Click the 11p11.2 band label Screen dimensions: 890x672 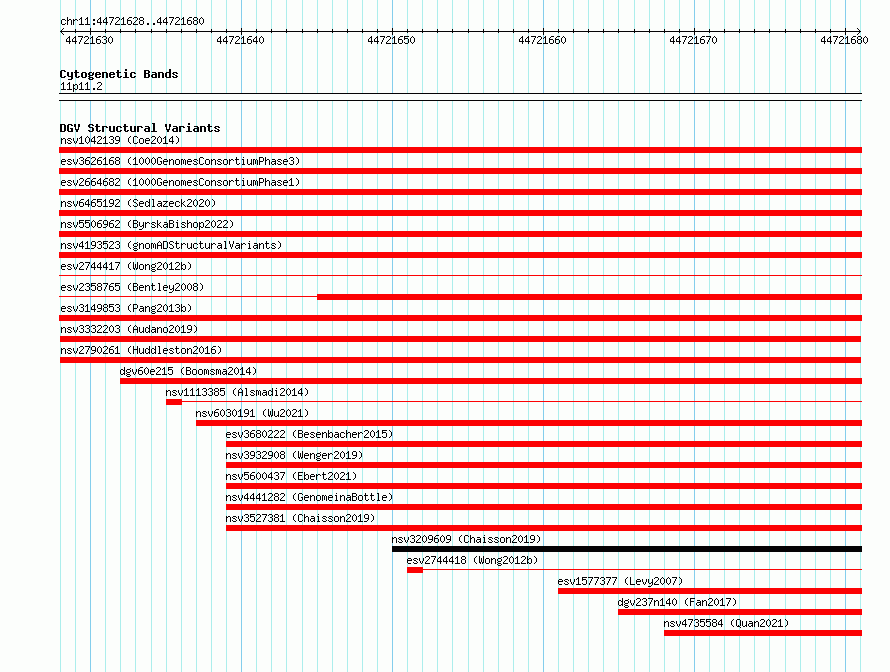pyautogui.click(x=81, y=86)
